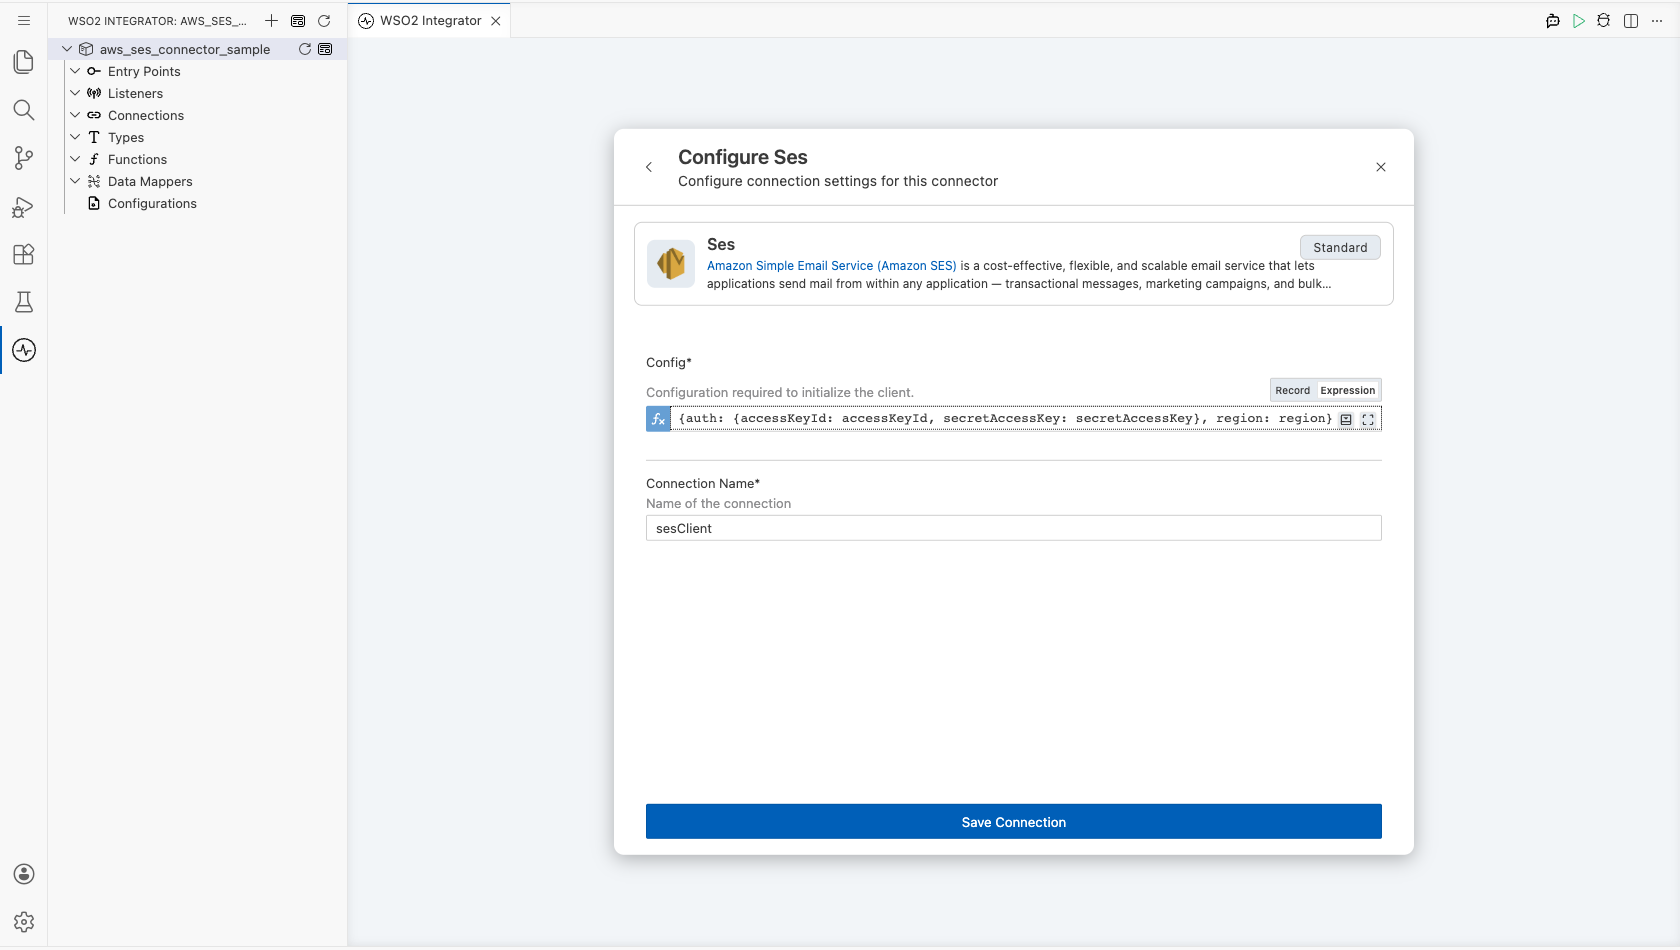Expand Functions tree node
1680x950 pixels.
pyautogui.click(x=75, y=159)
